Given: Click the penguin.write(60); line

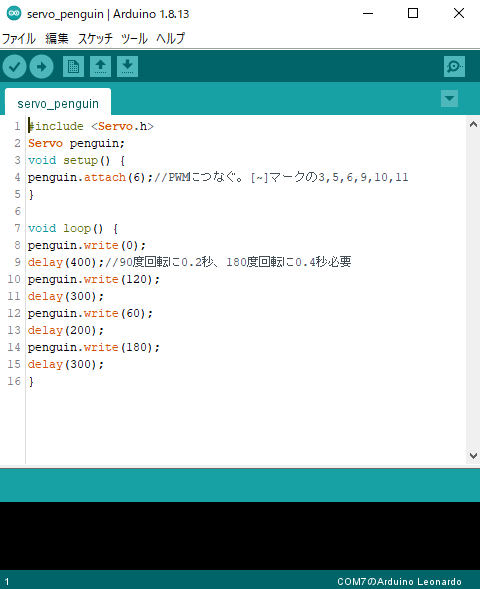Looking at the screenshot, I should (x=90, y=313).
